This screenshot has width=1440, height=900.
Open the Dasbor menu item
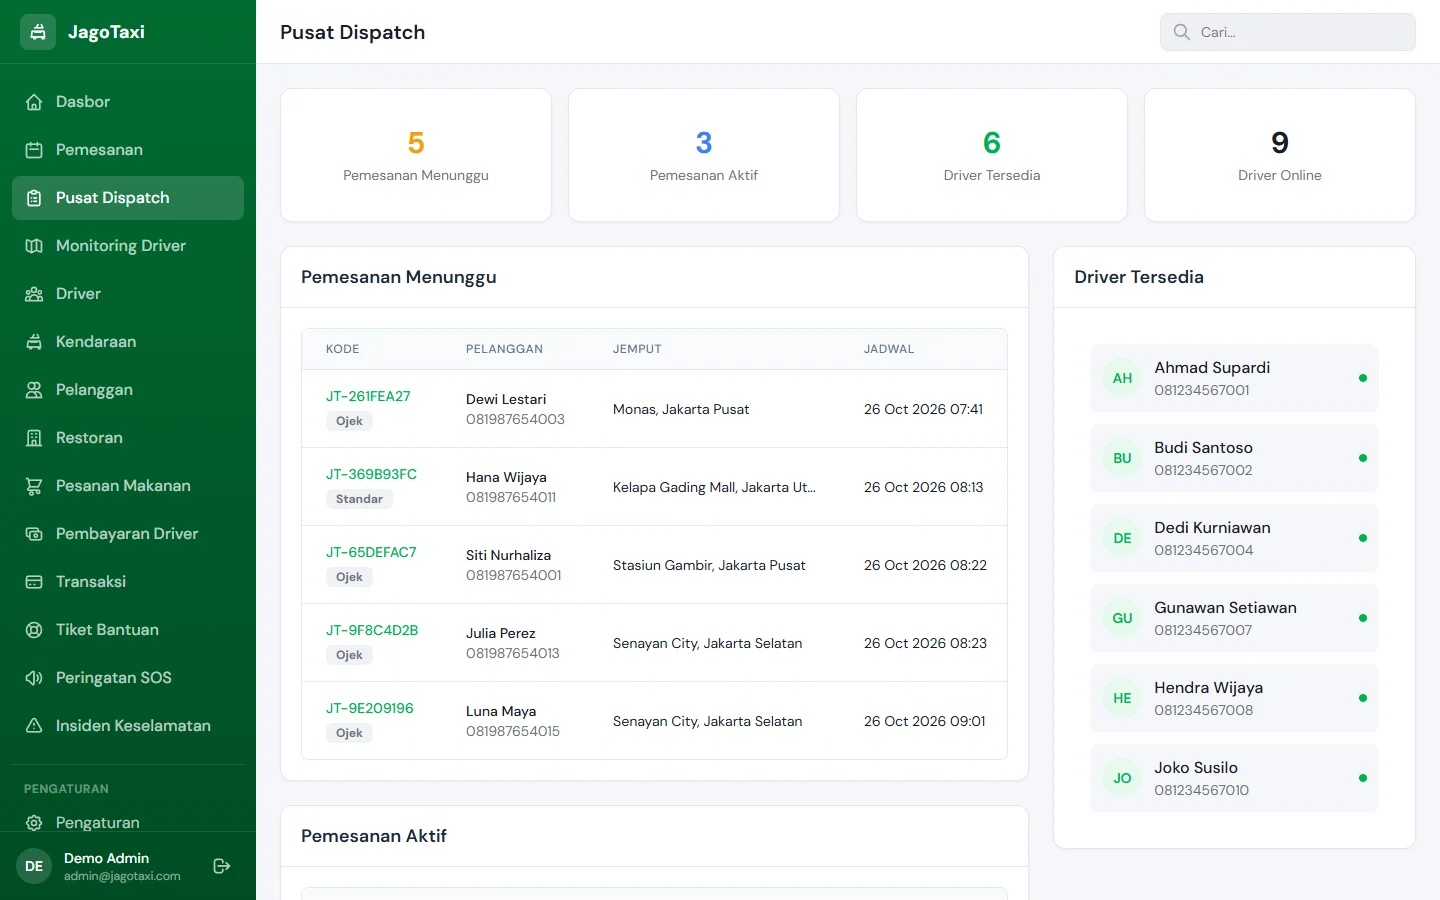[128, 102]
